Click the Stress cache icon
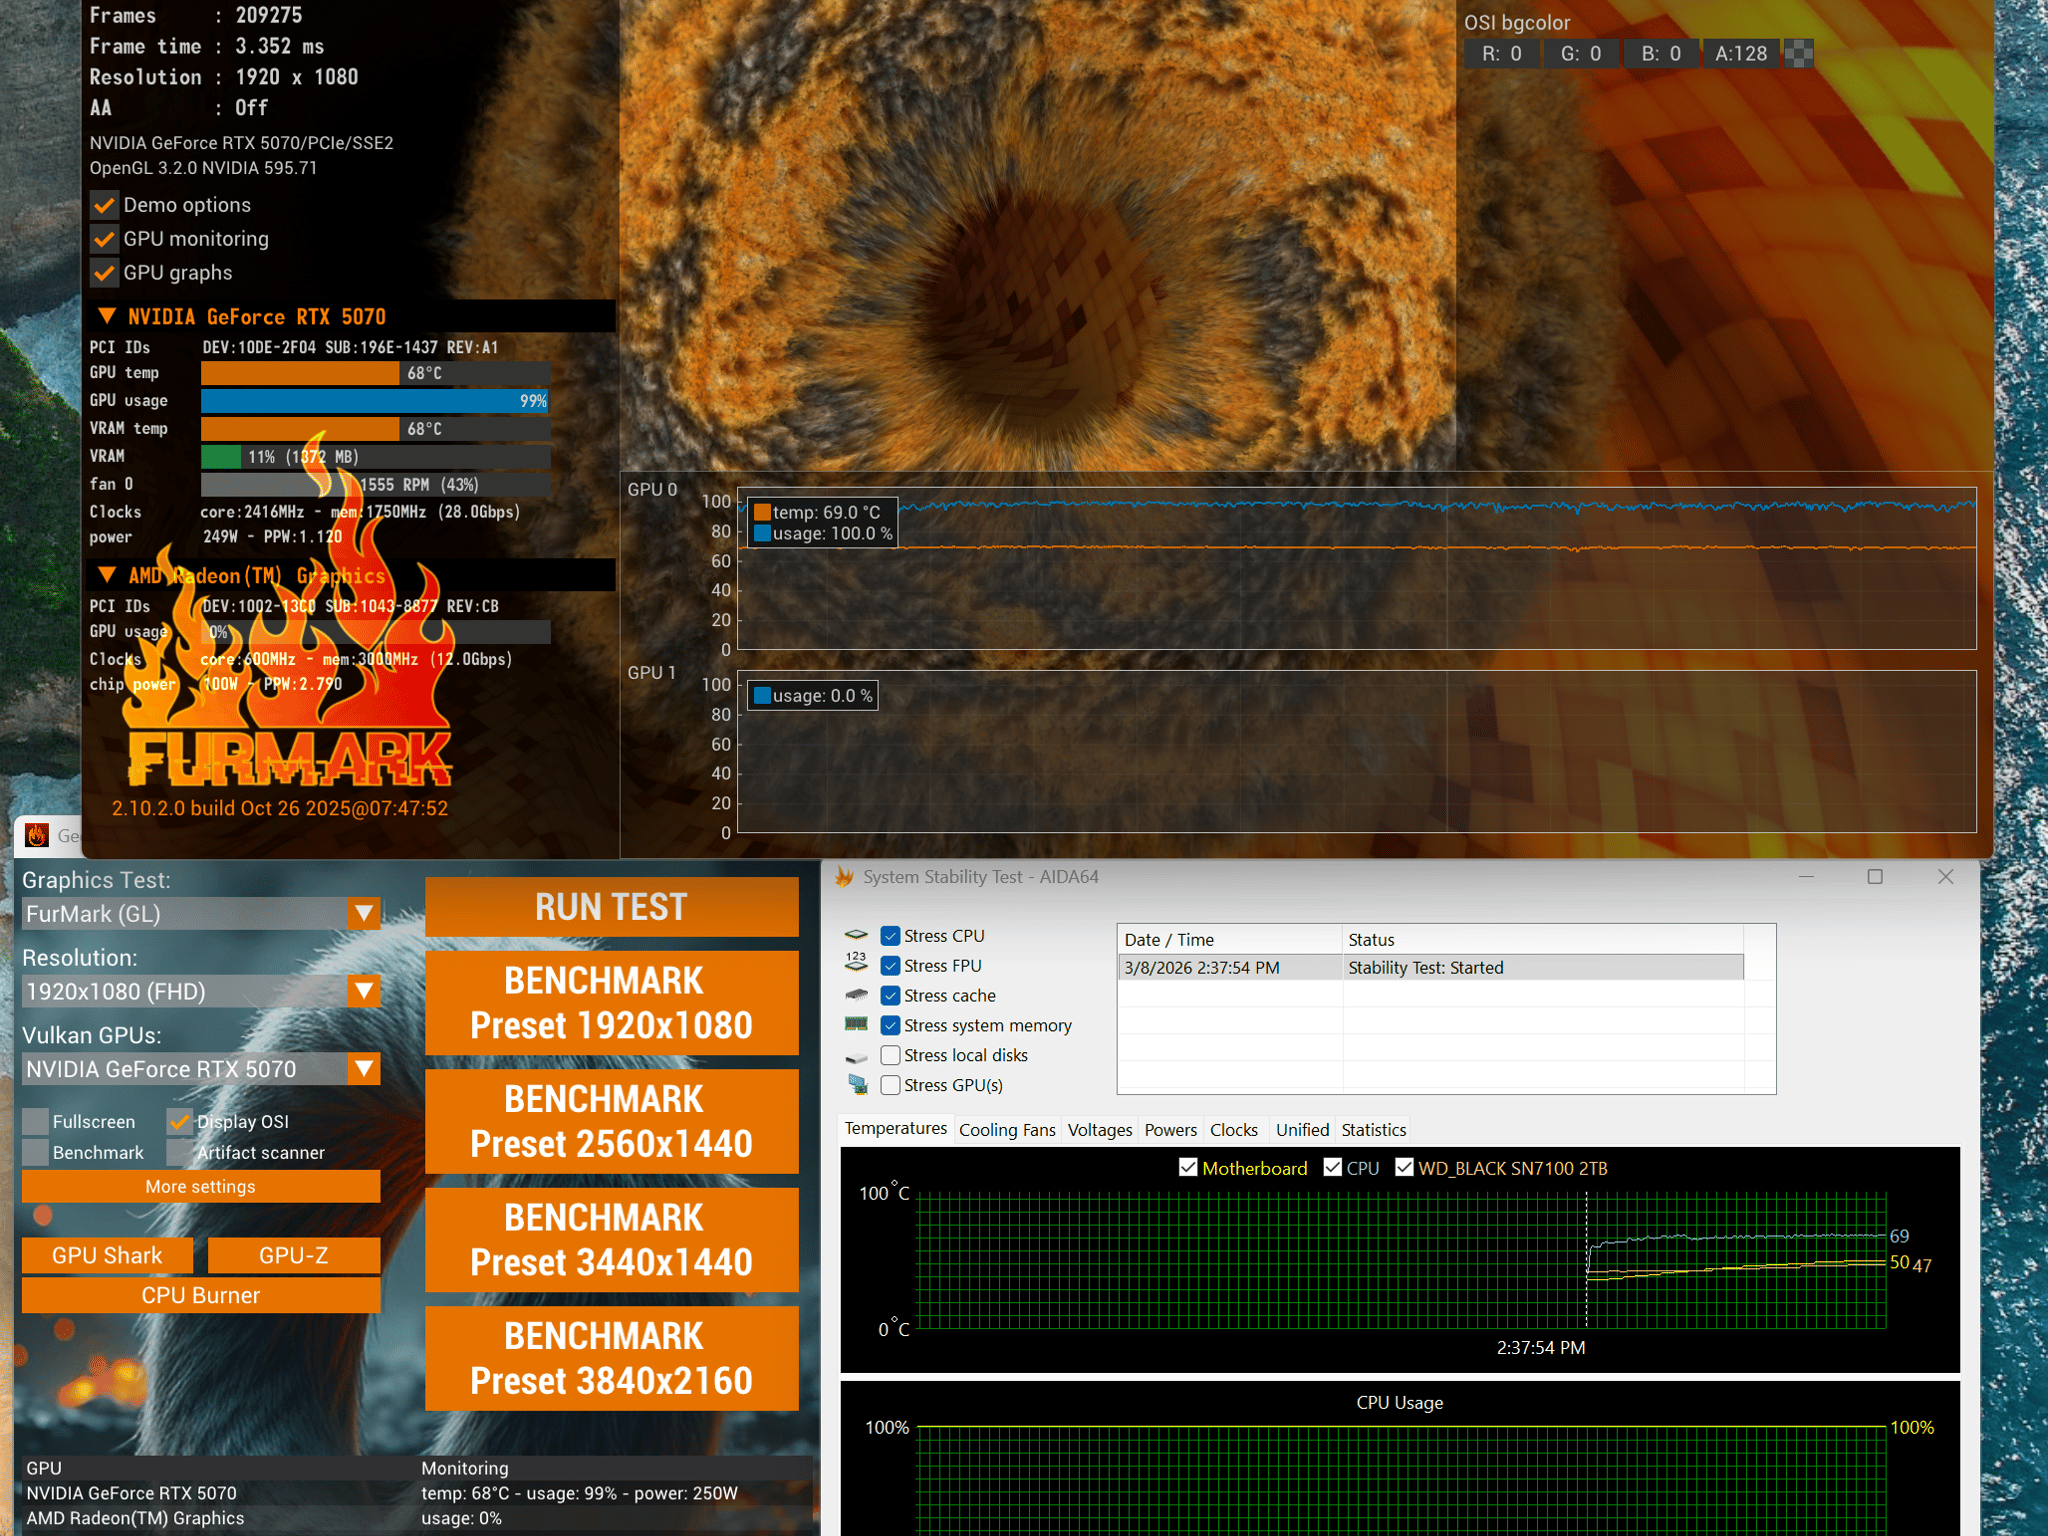This screenshot has height=1536, width=2048. (856, 995)
